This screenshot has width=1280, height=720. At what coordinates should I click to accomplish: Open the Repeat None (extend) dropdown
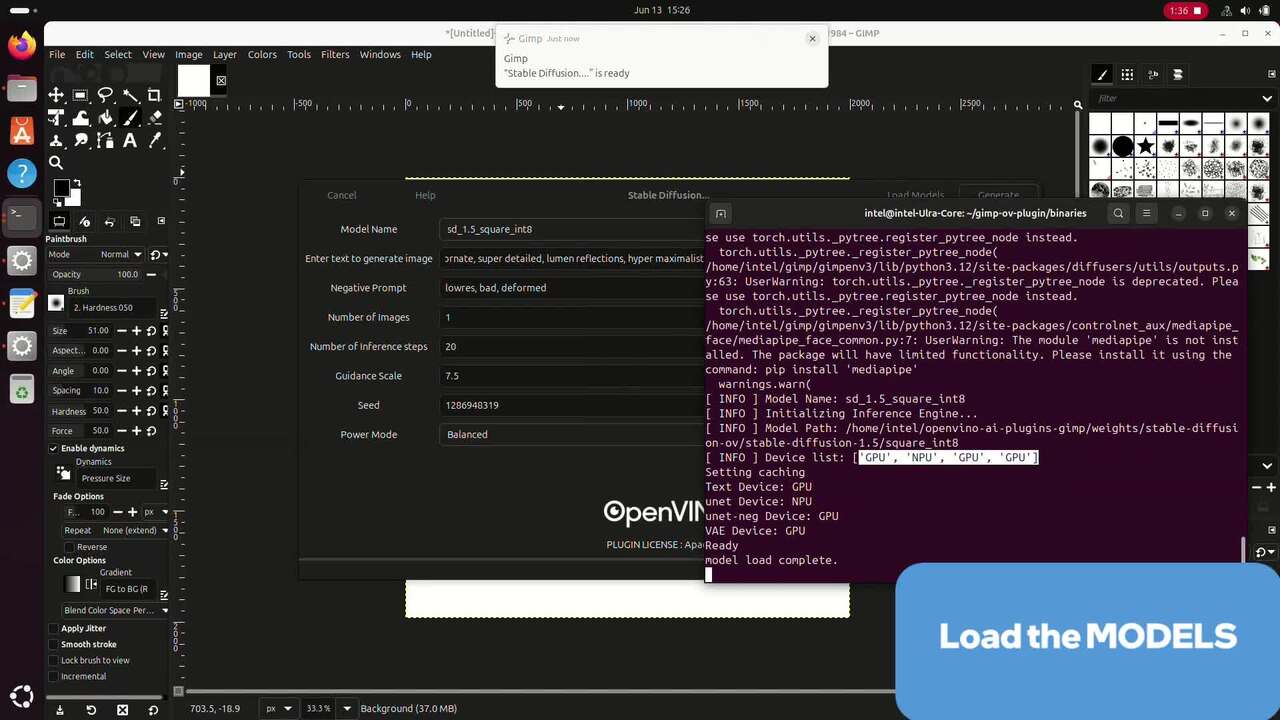point(130,530)
